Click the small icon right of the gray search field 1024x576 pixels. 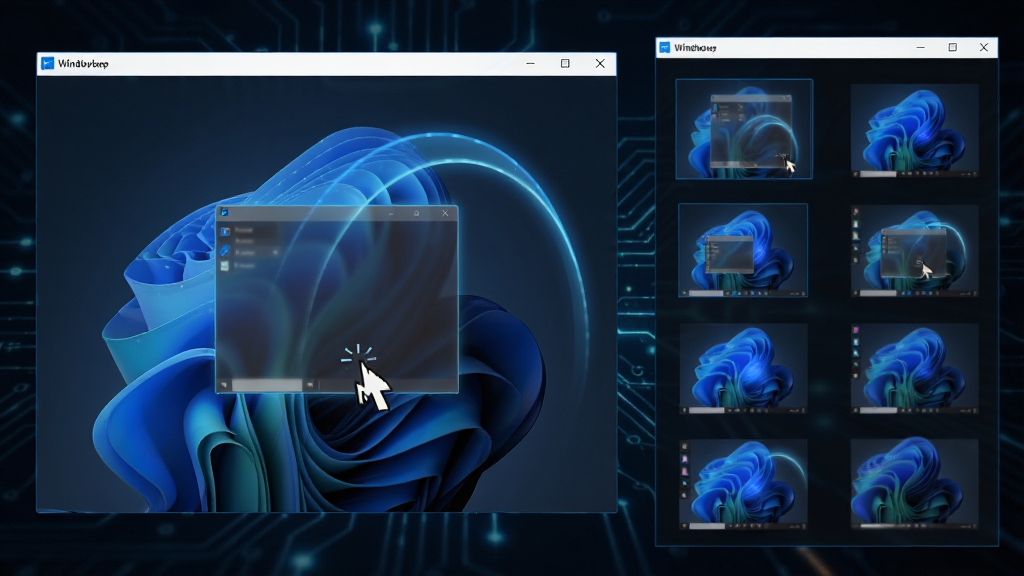(x=310, y=385)
